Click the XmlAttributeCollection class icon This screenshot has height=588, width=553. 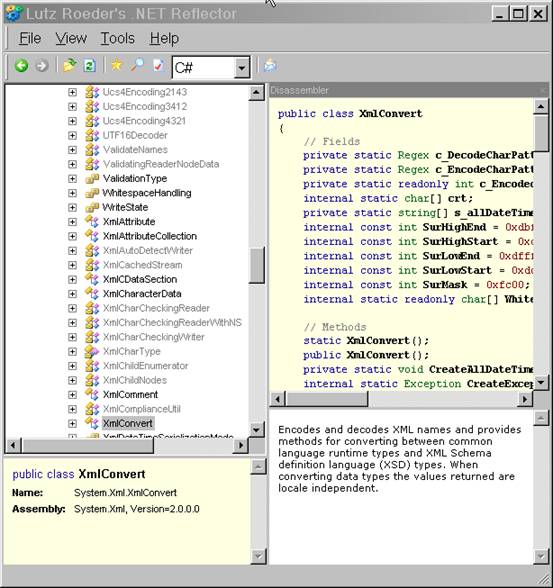click(x=92, y=236)
